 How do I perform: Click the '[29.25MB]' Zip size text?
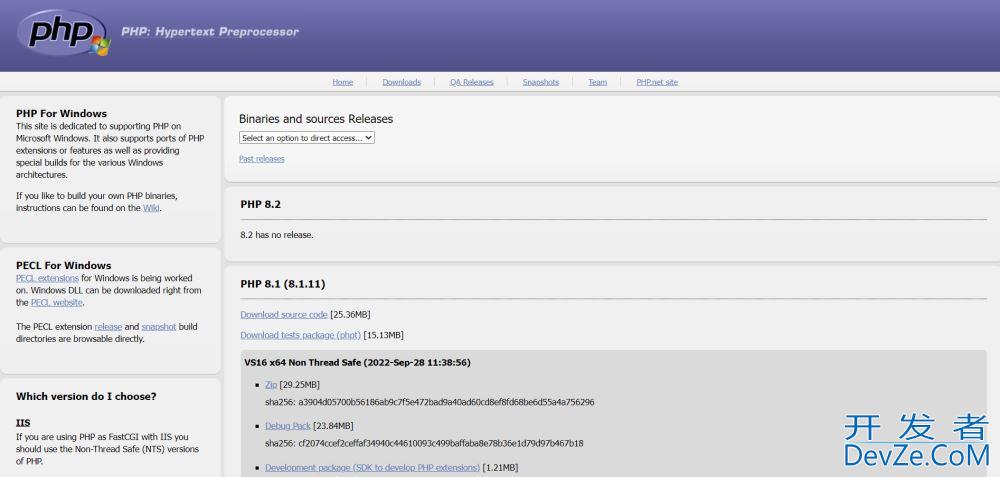300,385
